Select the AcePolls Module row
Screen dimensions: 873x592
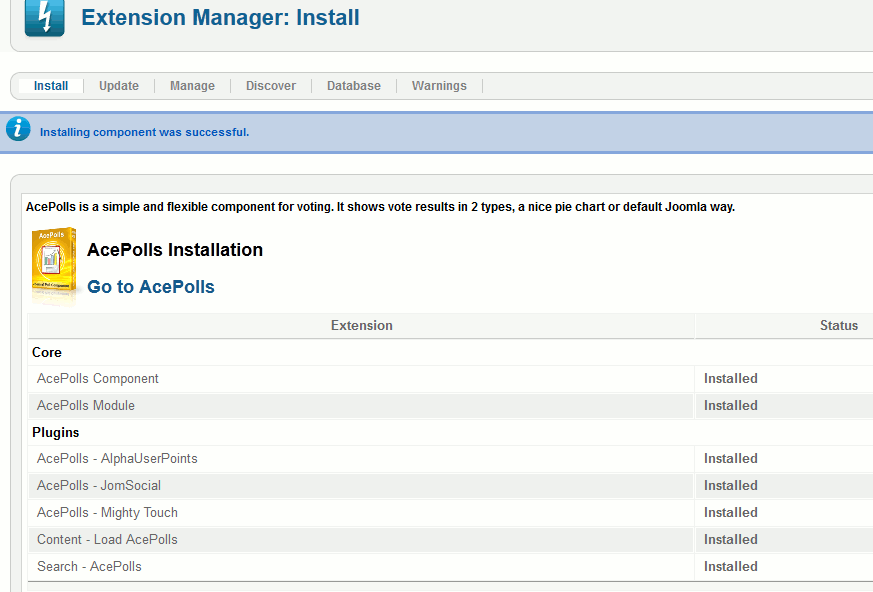click(x=86, y=406)
